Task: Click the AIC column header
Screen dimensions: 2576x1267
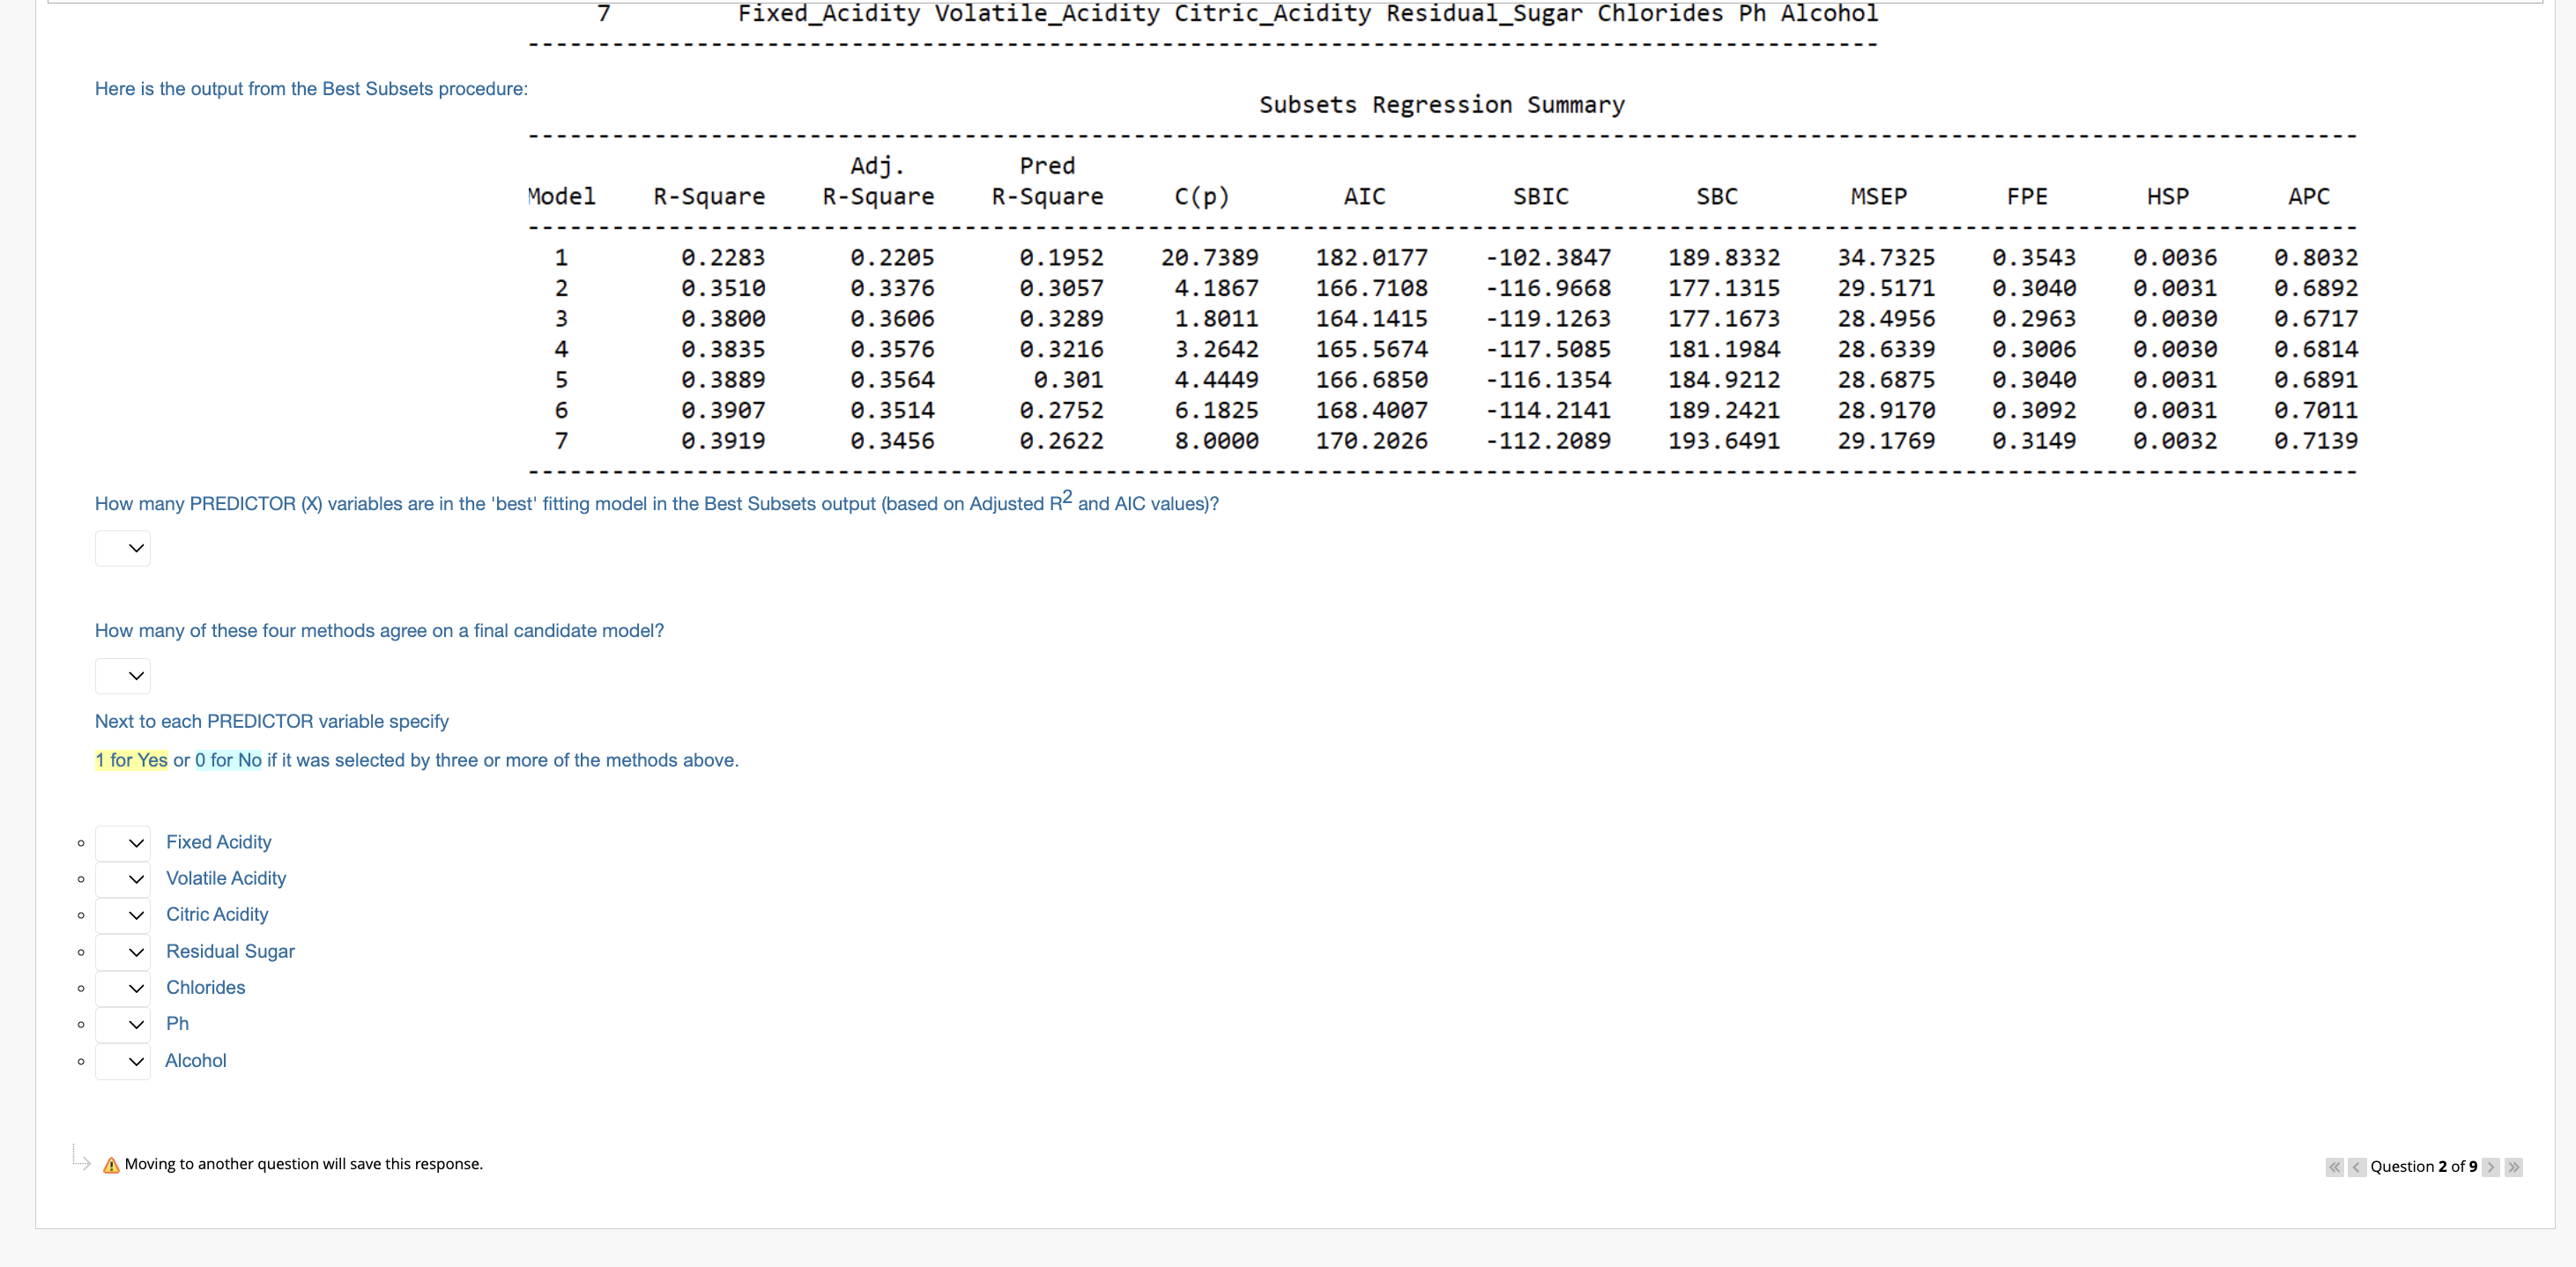Action: tap(1364, 196)
